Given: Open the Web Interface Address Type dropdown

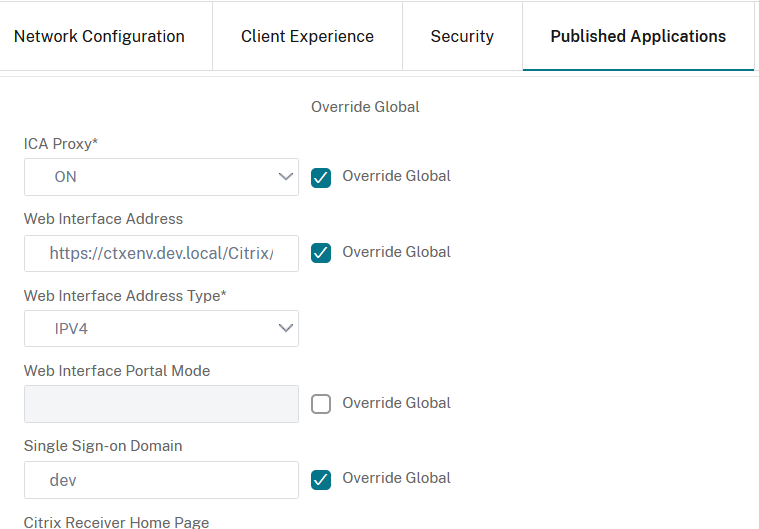Looking at the screenshot, I should point(161,328).
